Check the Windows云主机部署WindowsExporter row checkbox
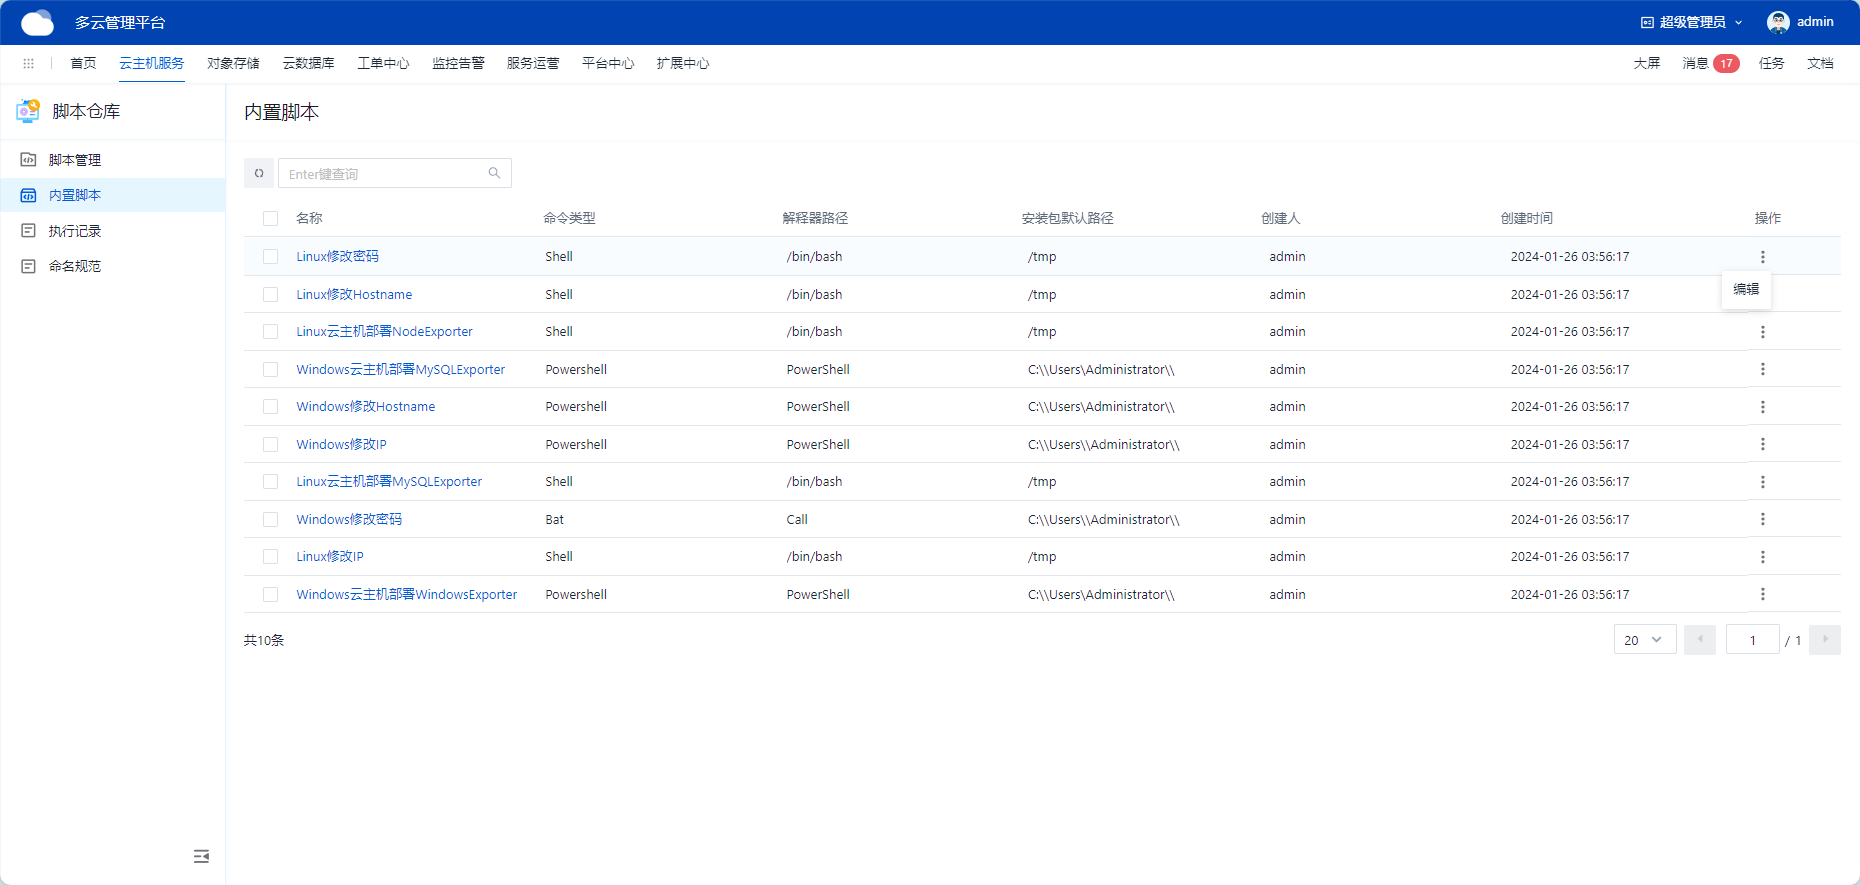Image resolution: width=1860 pixels, height=885 pixels. [270, 595]
